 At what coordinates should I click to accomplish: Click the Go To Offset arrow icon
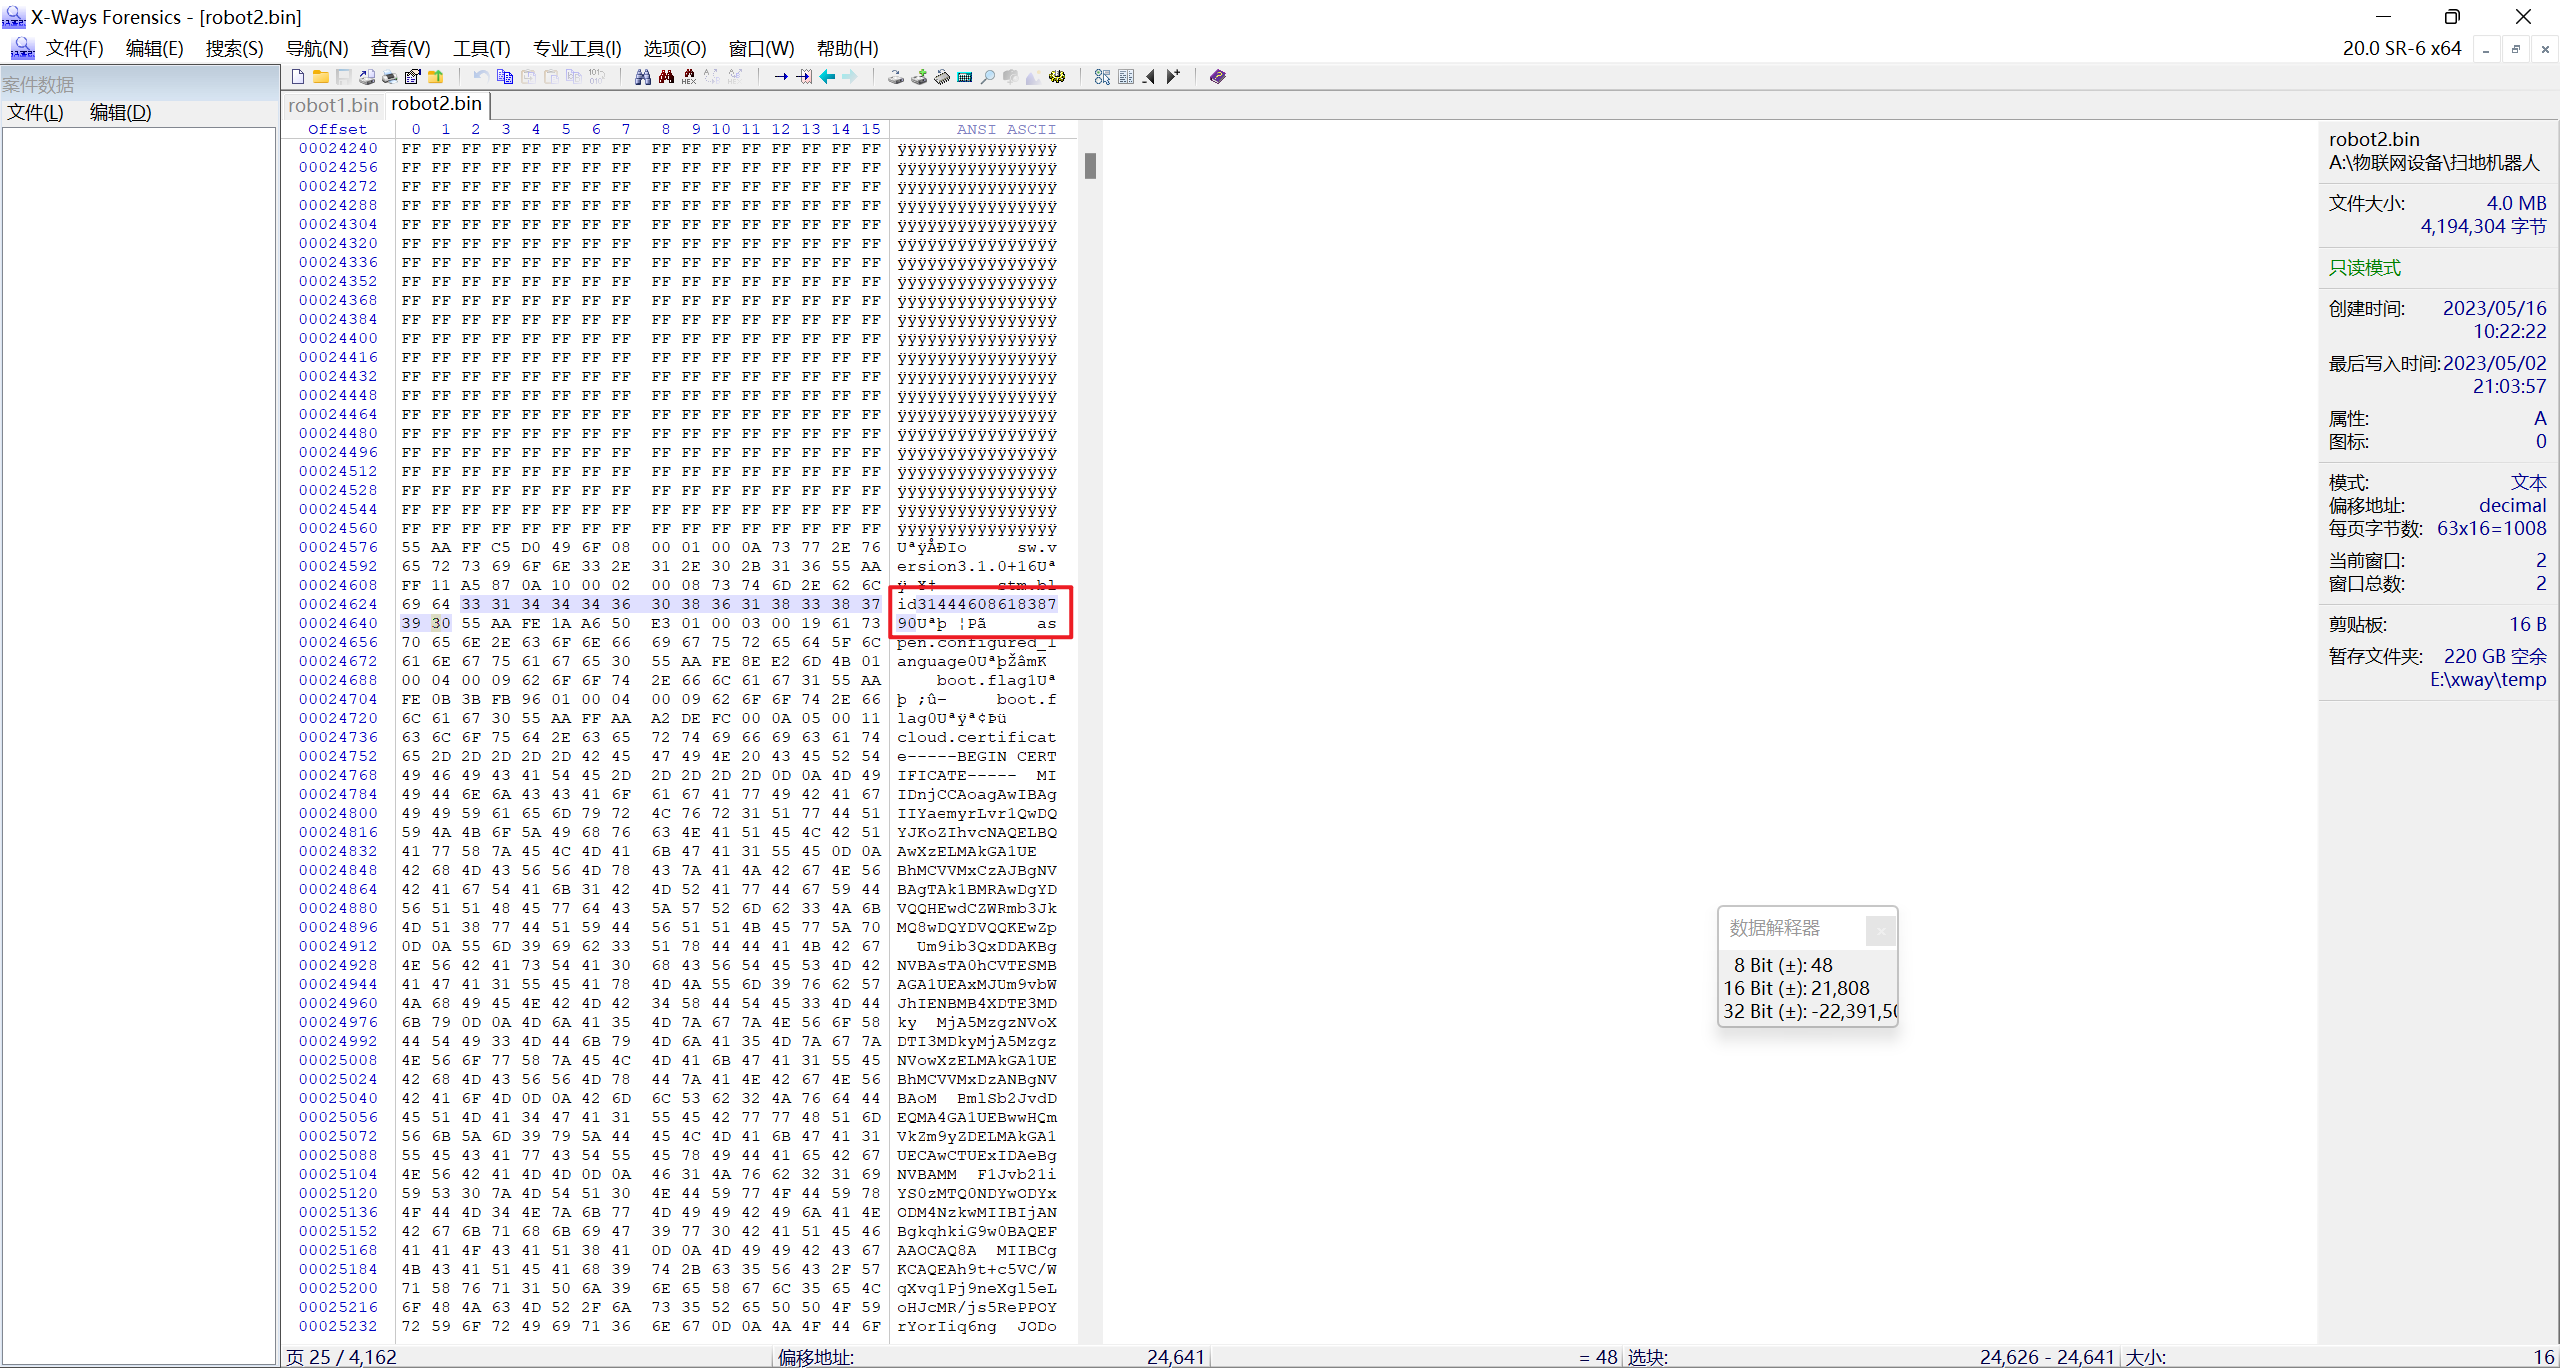click(781, 77)
